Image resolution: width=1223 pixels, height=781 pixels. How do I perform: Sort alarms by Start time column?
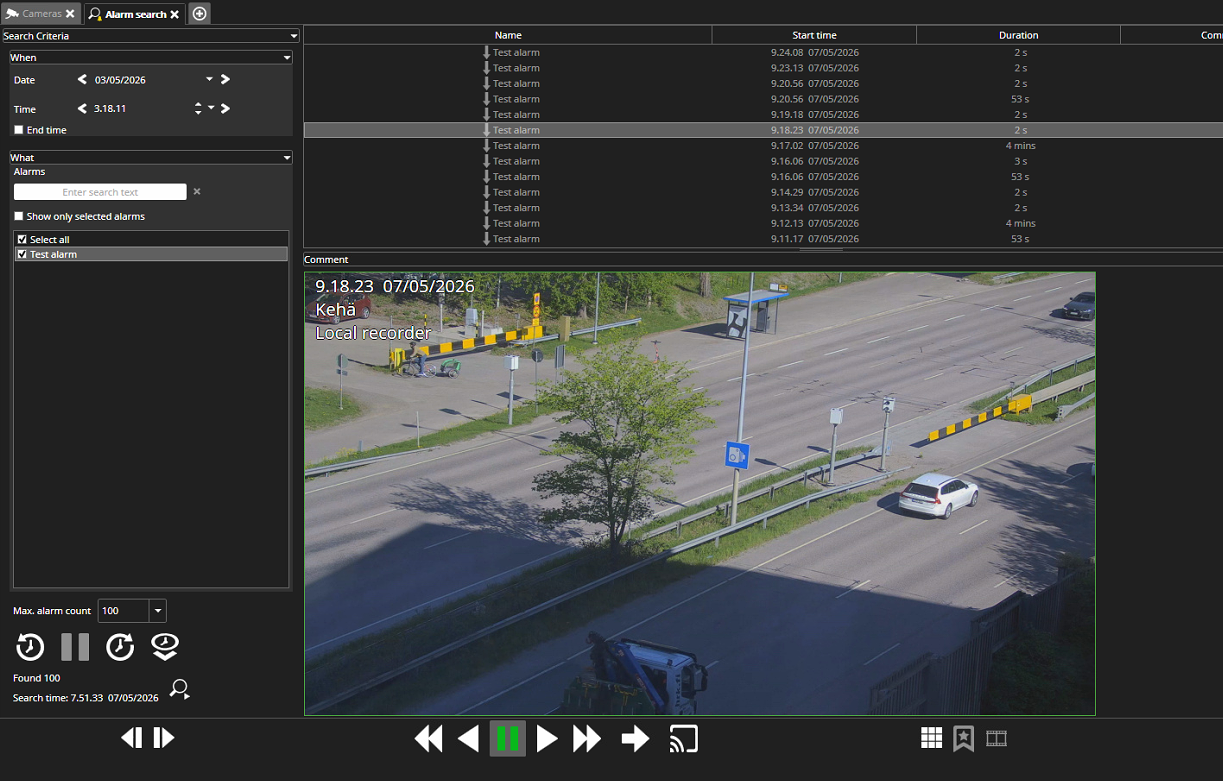814,35
